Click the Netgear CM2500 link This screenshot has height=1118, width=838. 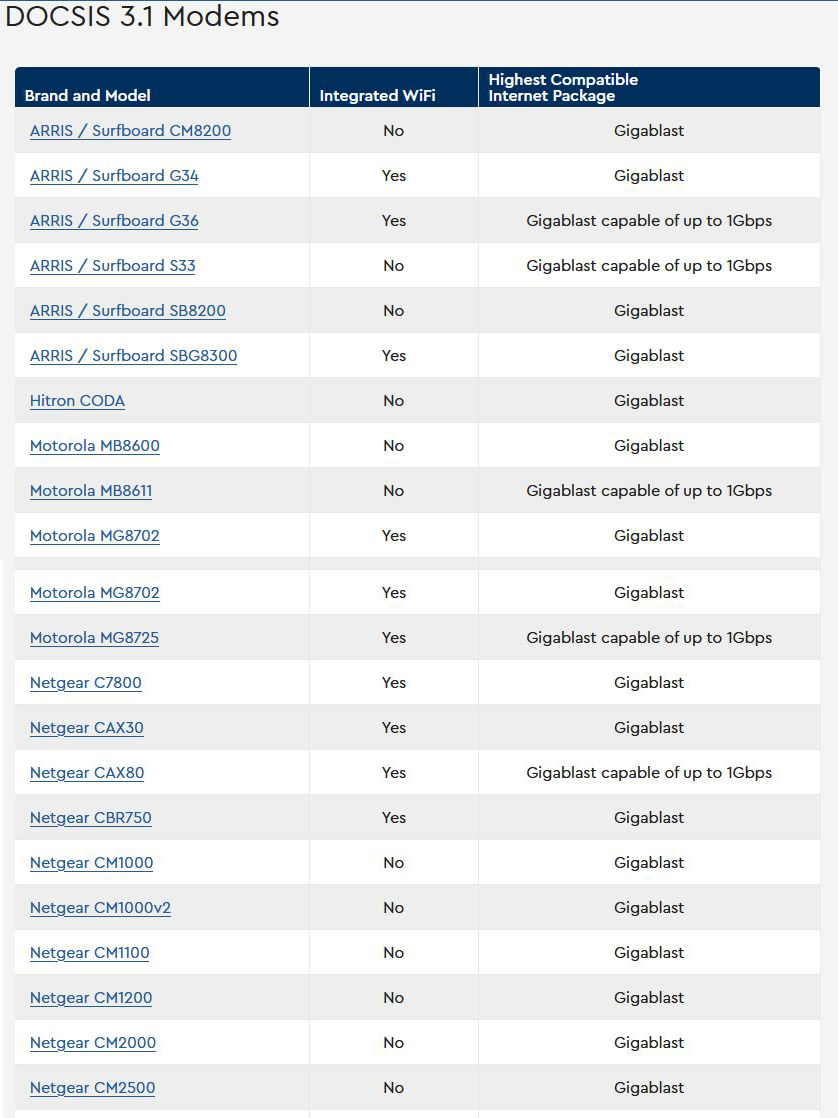click(92, 1087)
